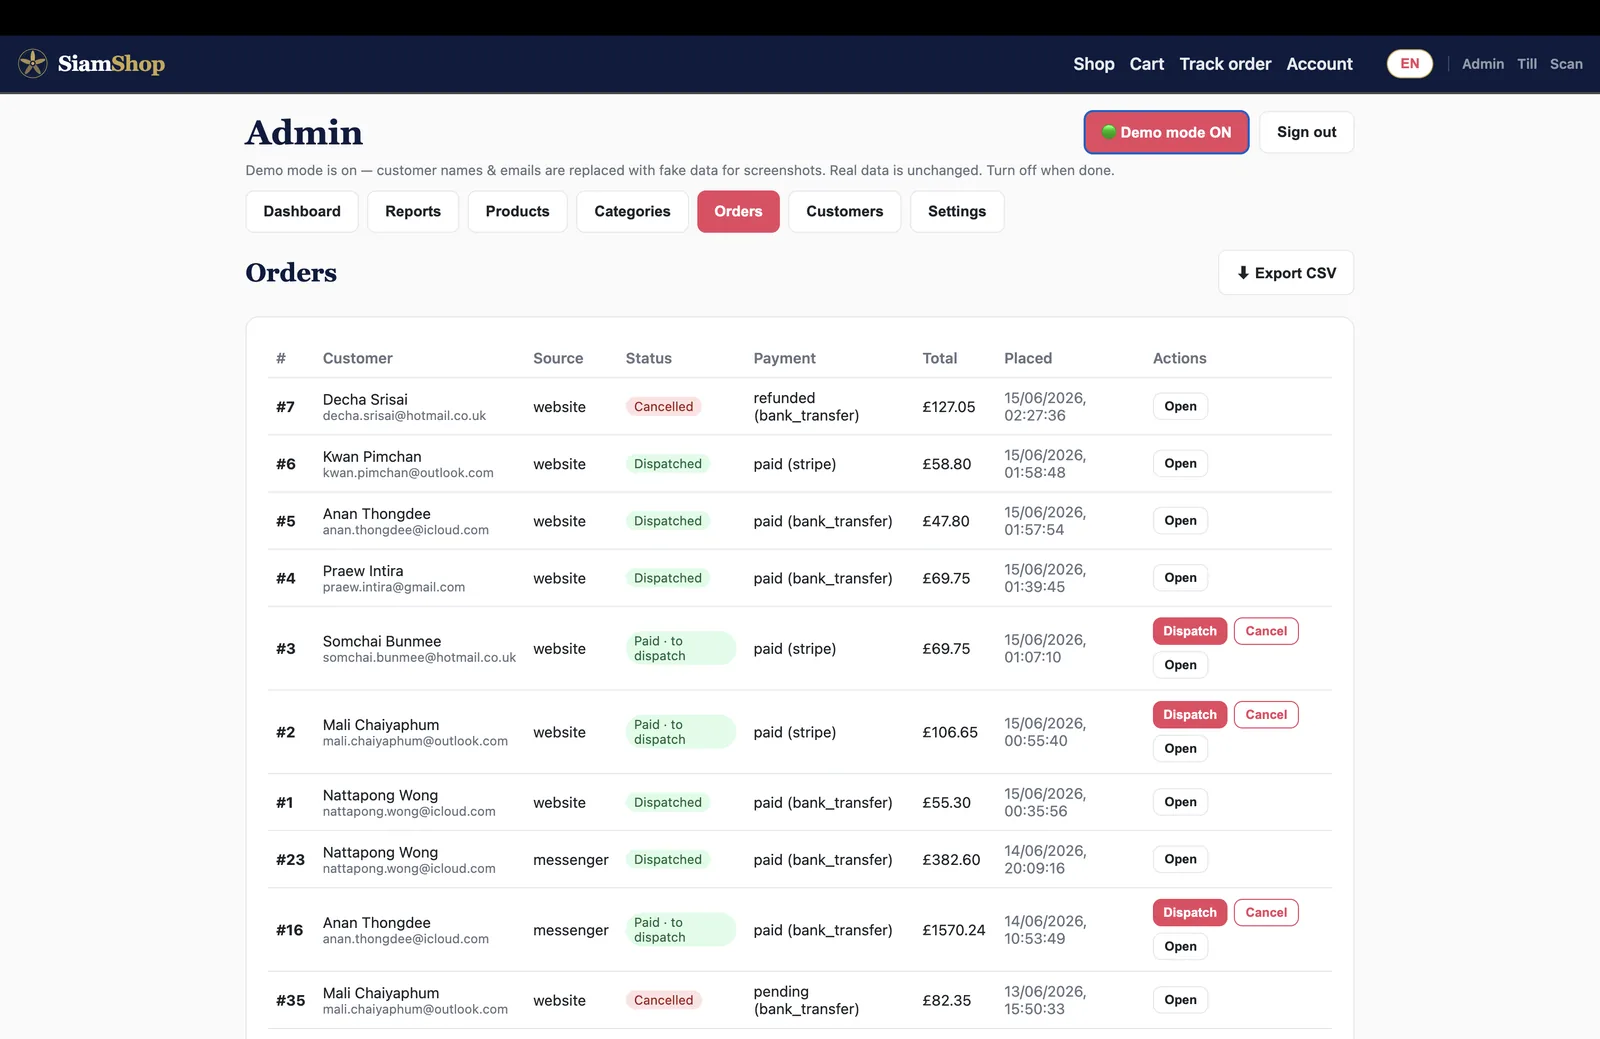This screenshot has width=1600, height=1039.
Task: Click Shop in the top navigation
Action: pyautogui.click(x=1094, y=64)
